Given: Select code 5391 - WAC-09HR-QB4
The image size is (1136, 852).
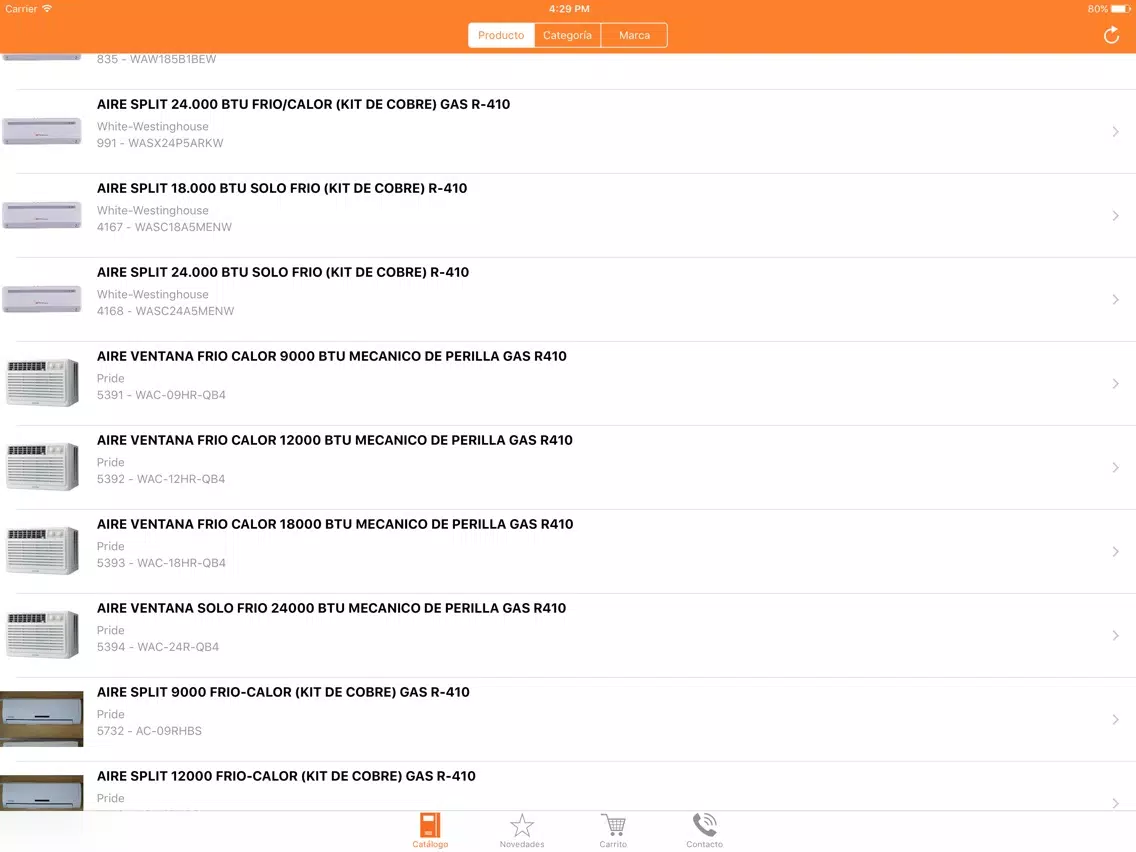Looking at the screenshot, I should [162, 396].
